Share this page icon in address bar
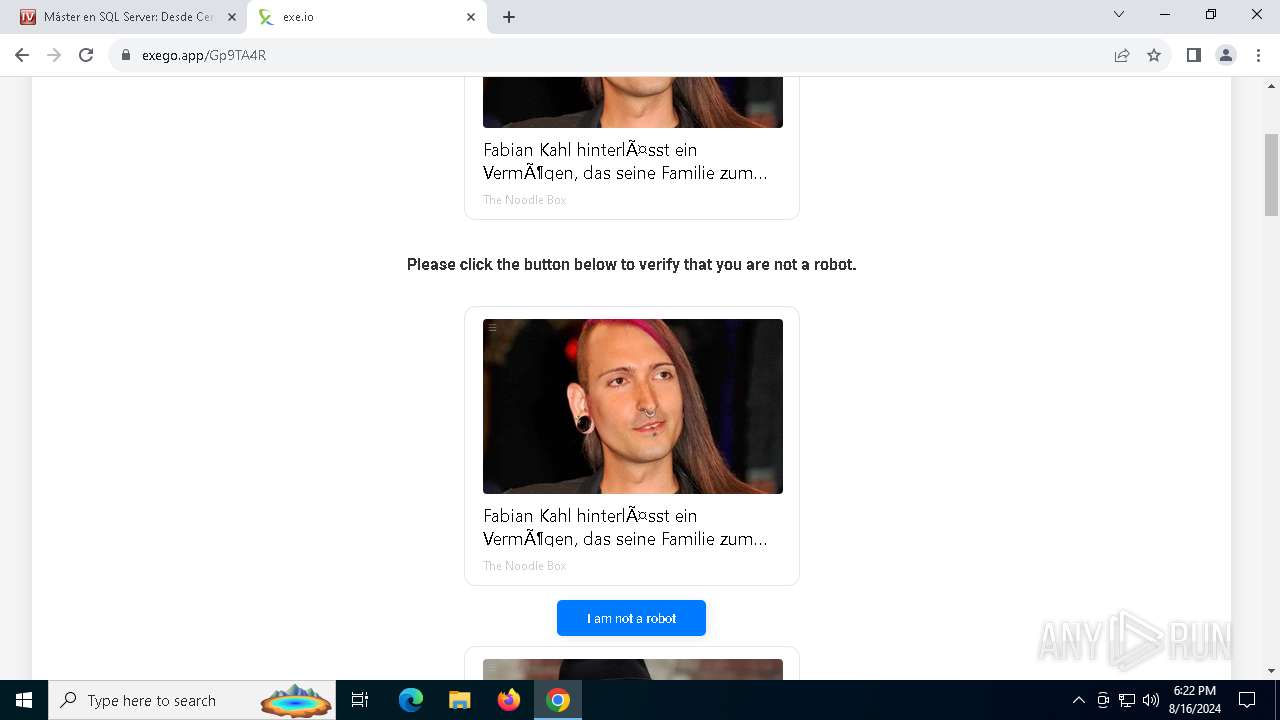This screenshot has width=1280, height=720. point(1122,55)
